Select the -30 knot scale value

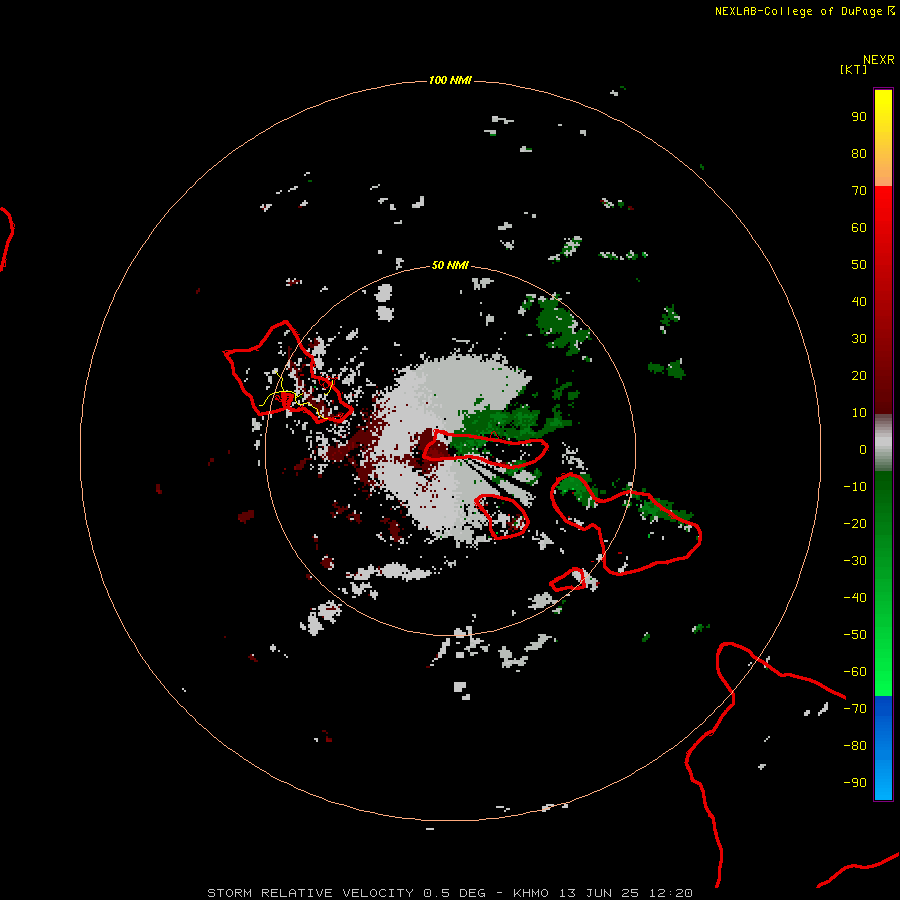pyautogui.click(x=855, y=561)
